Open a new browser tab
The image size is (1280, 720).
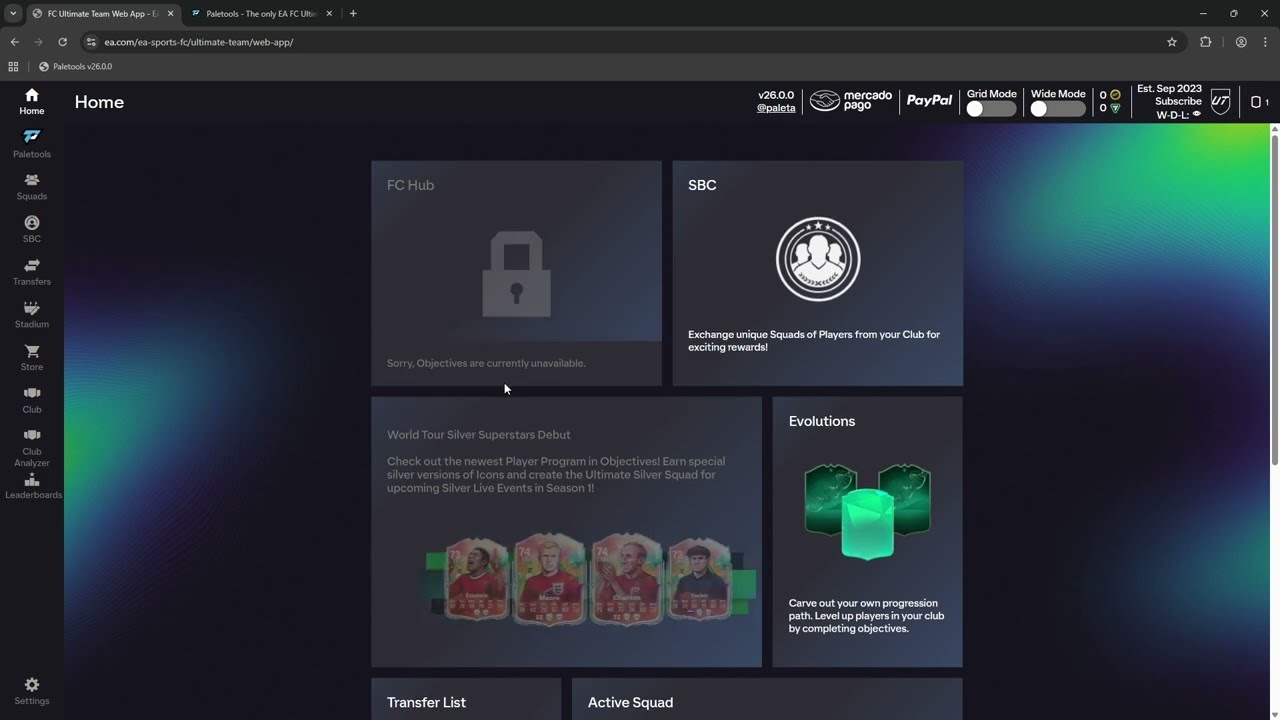coord(353,14)
